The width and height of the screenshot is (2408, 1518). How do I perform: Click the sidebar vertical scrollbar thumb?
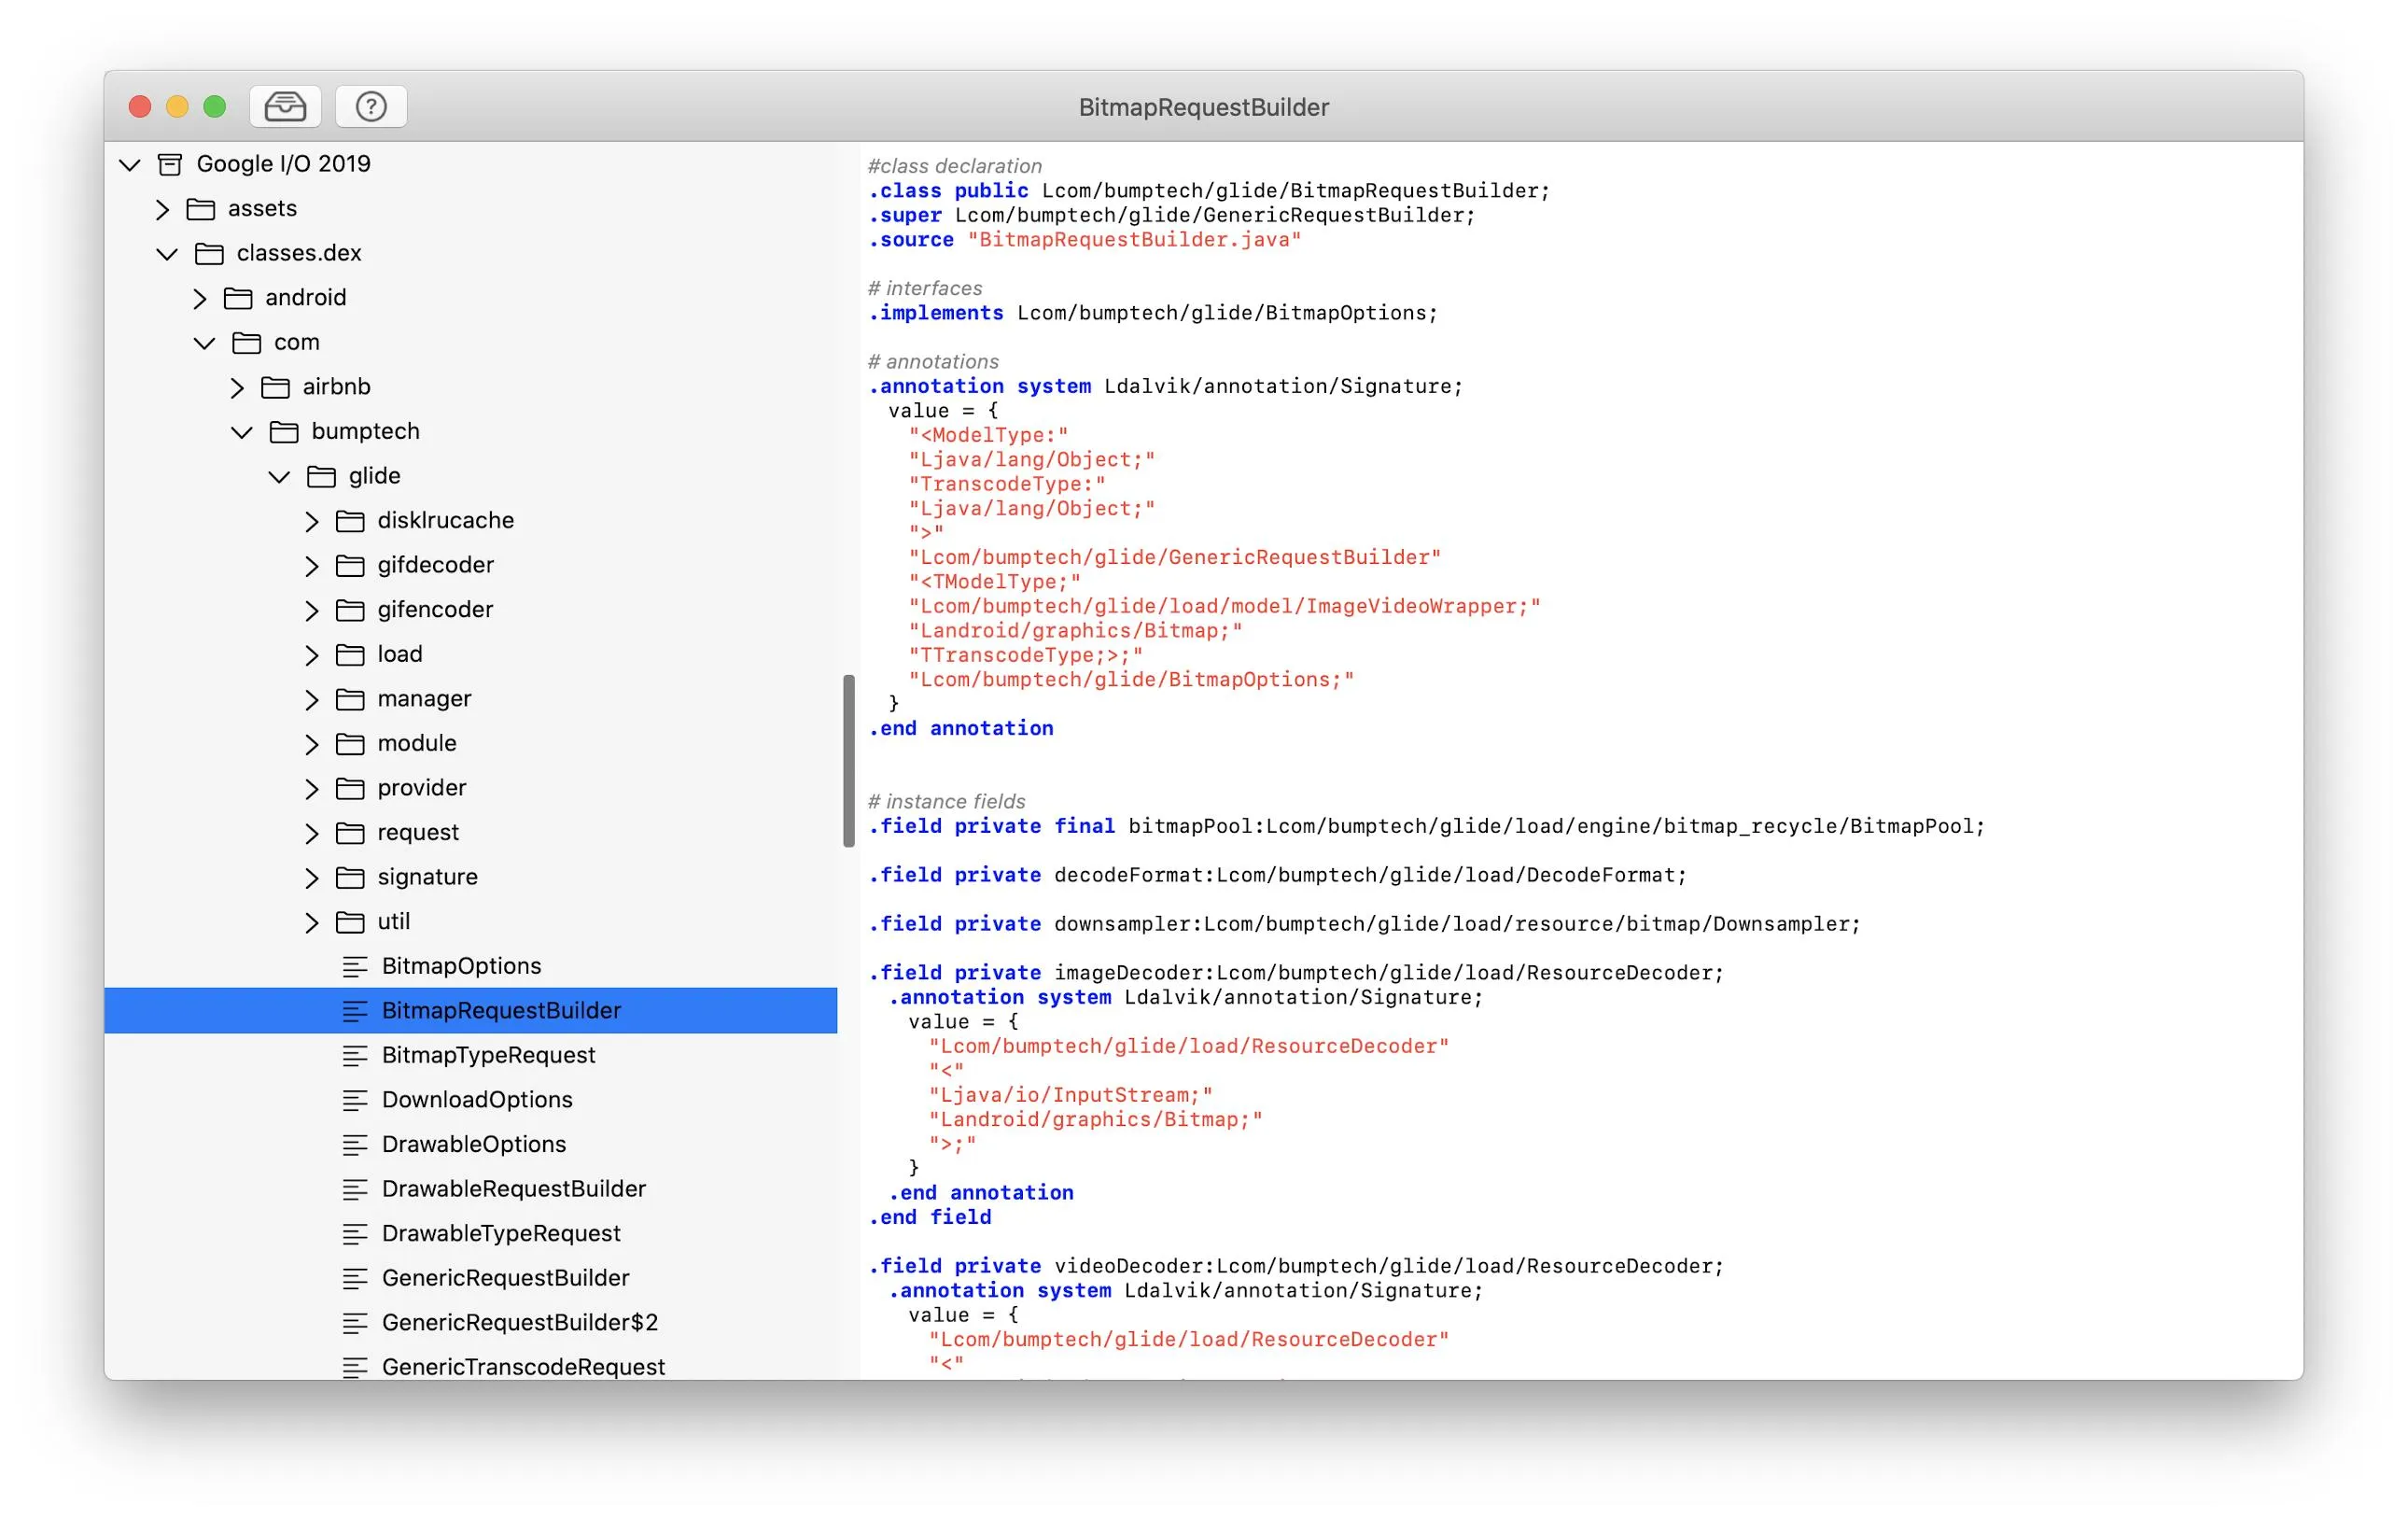pos(849,762)
